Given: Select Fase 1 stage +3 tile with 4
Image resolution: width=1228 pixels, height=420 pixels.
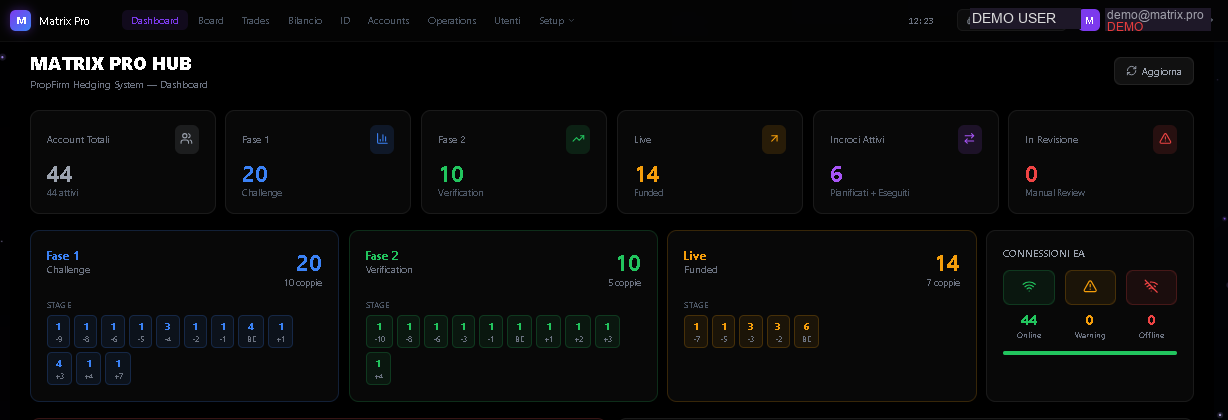Looking at the screenshot, I should [x=59, y=369].
